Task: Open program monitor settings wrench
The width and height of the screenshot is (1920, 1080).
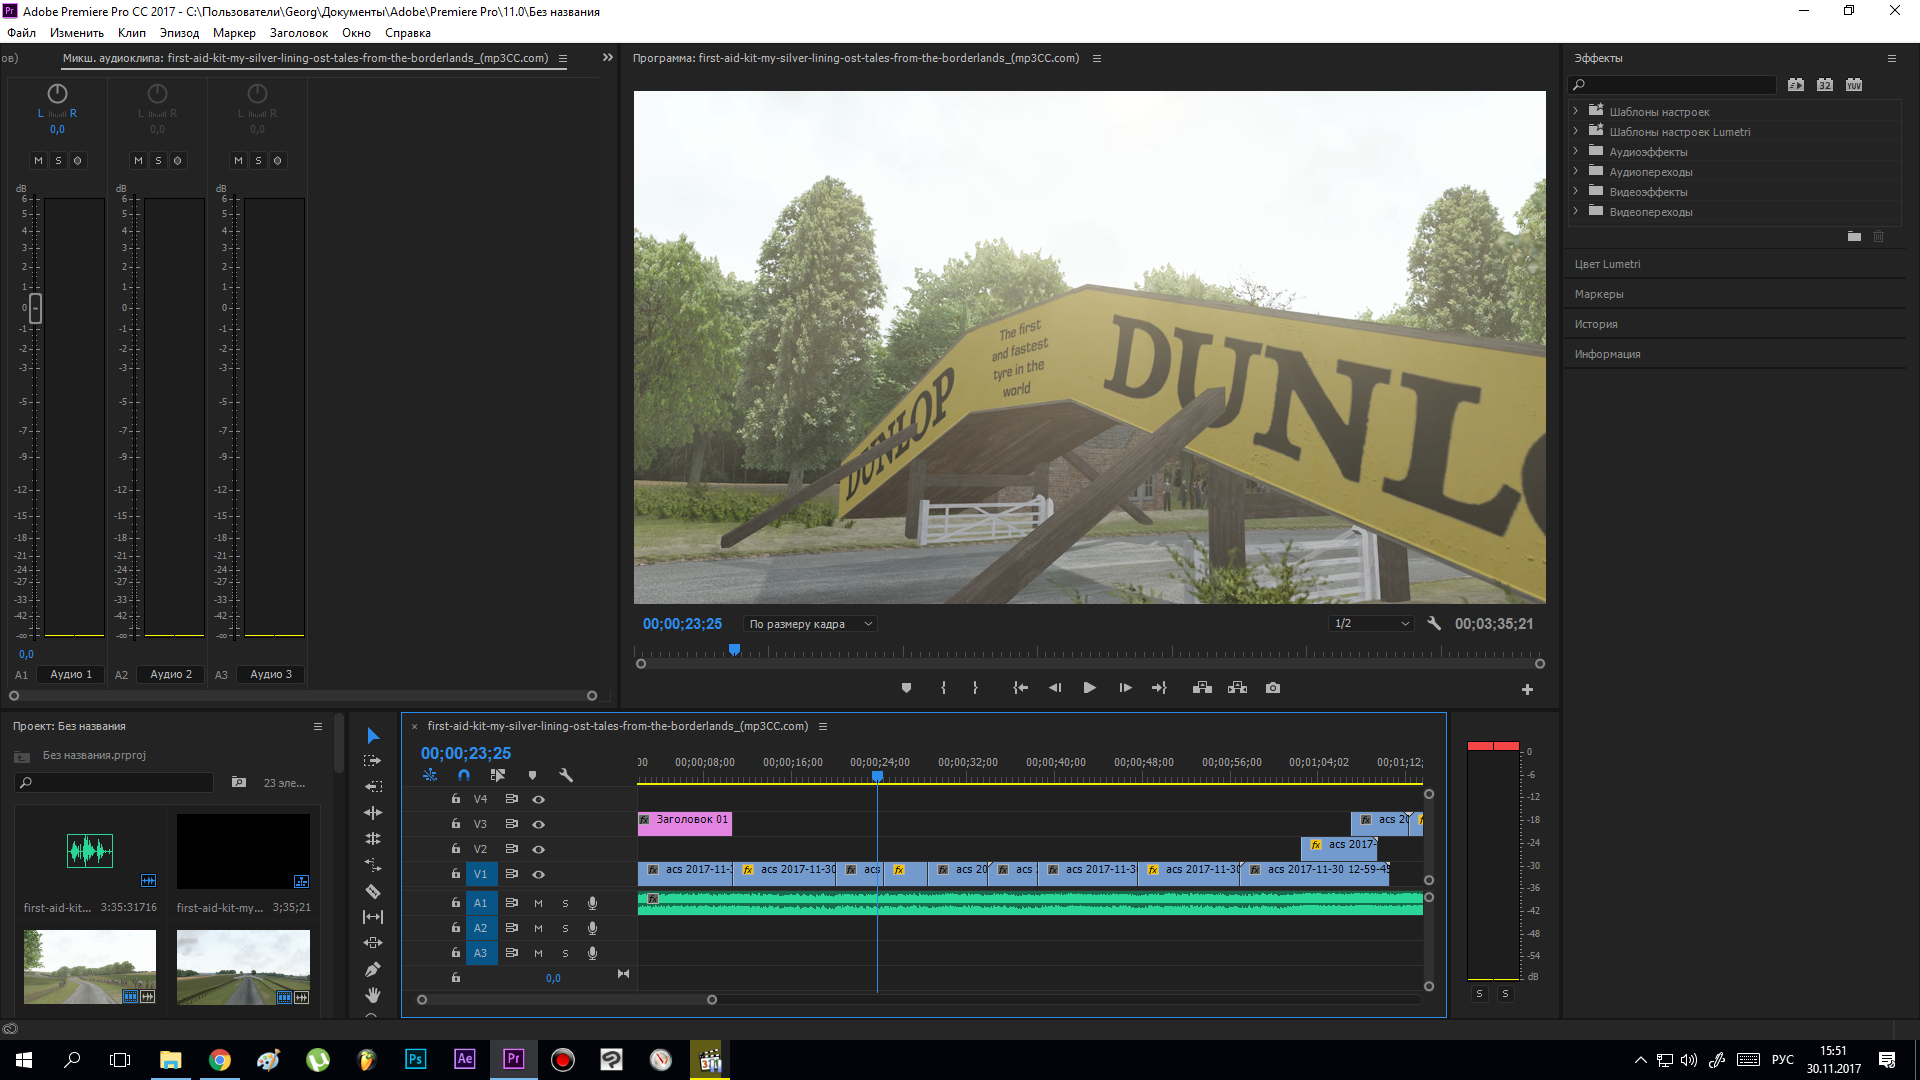Action: 1434,623
